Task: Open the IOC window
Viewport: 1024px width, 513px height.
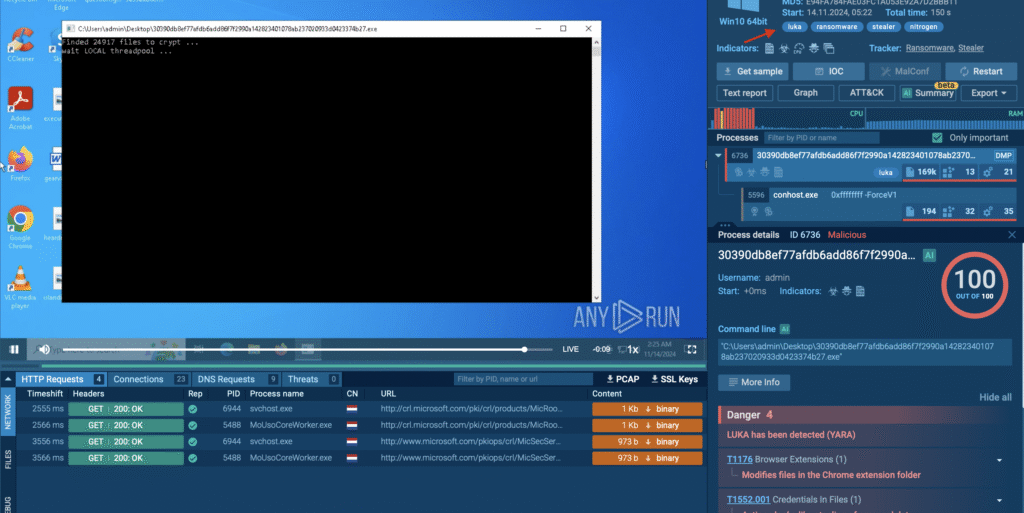Action: click(829, 71)
